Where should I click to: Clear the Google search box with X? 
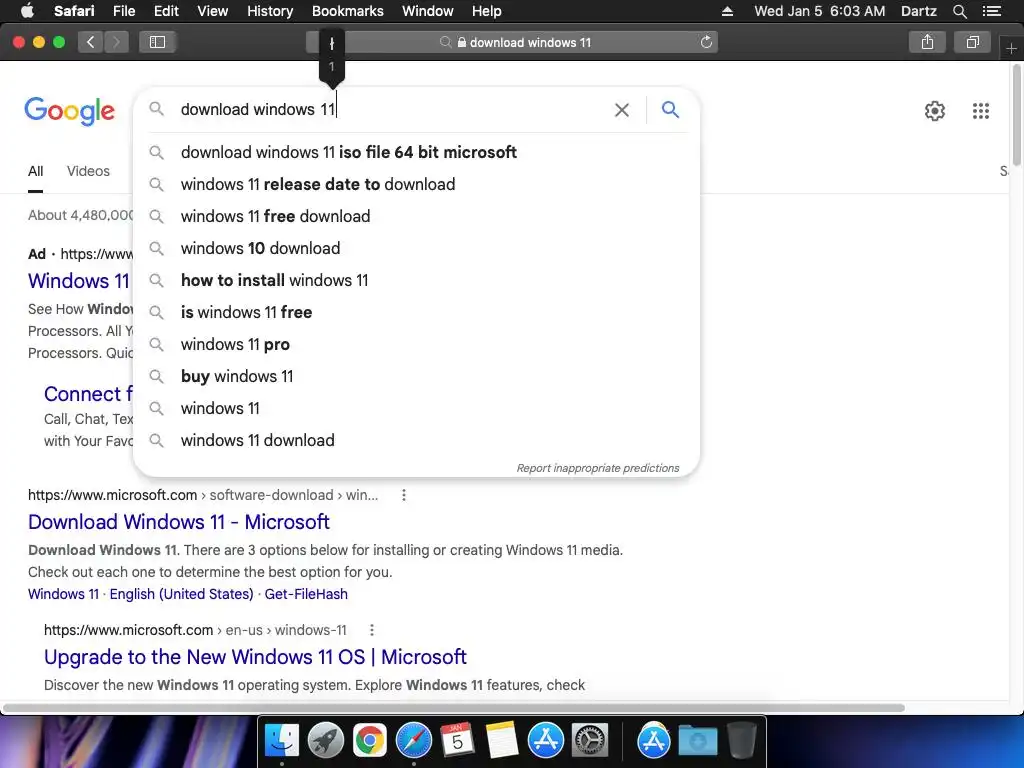622,110
